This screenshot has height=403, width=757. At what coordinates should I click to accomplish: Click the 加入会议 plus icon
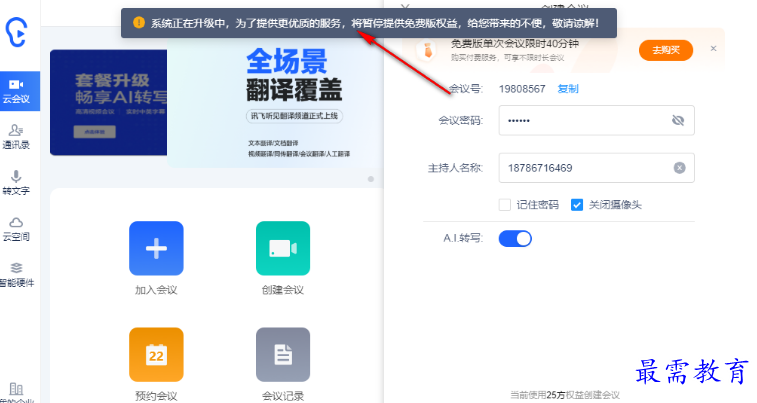[x=156, y=248]
